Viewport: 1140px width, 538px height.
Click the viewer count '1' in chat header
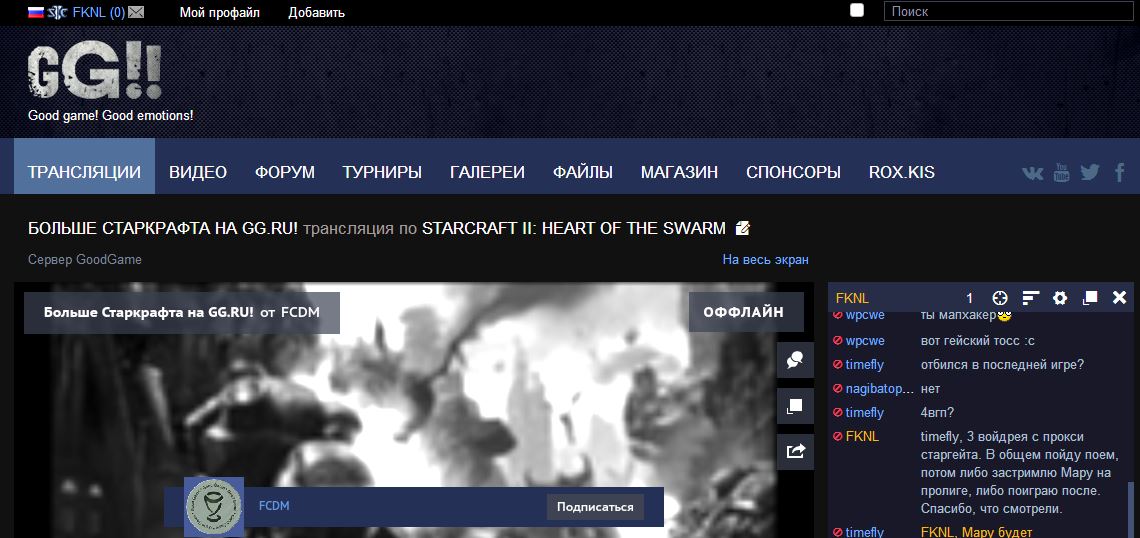point(969,298)
